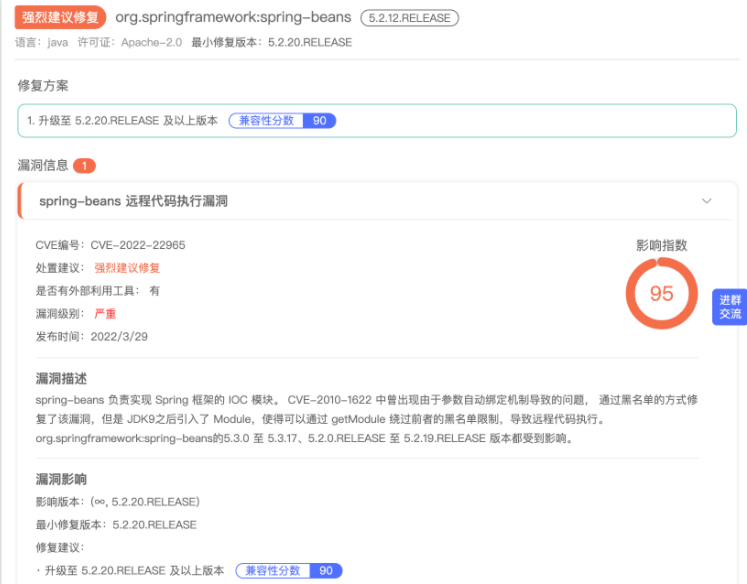
Task: Click the 进群交流 floating button
Action: coord(730,307)
